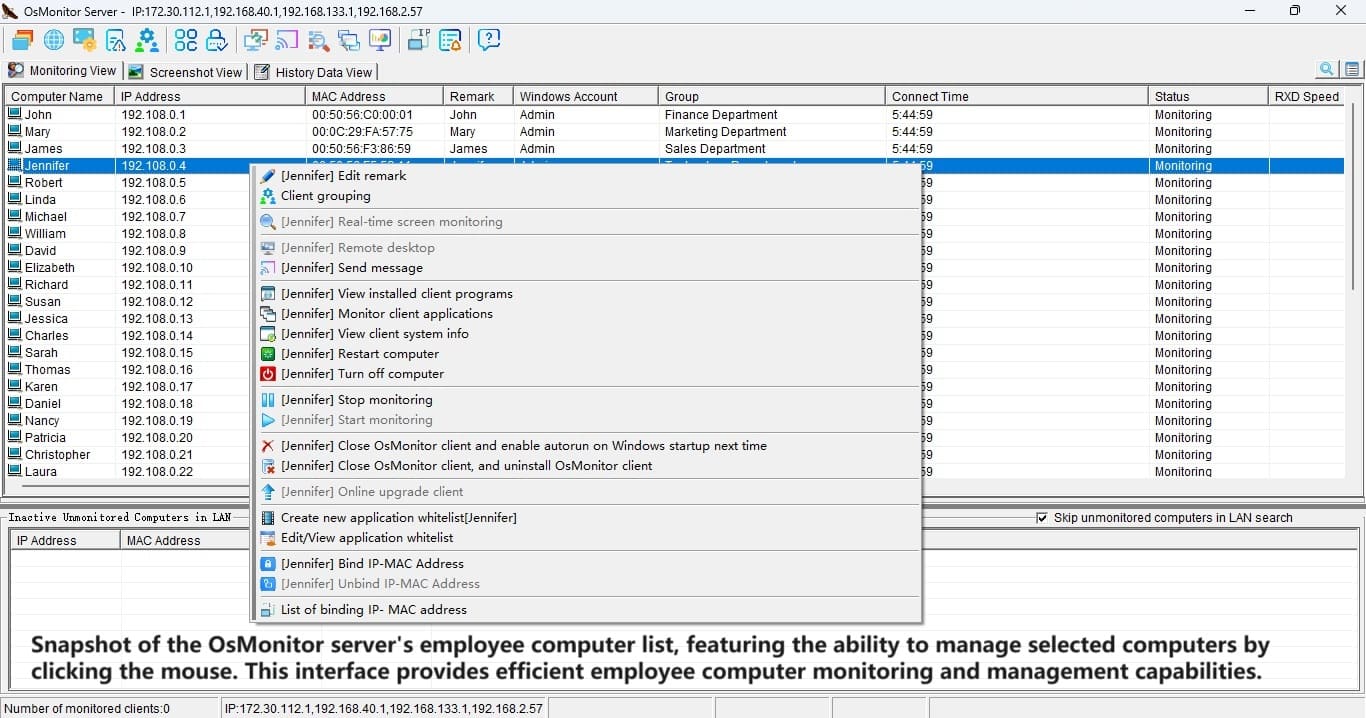The width and height of the screenshot is (1366, 718).
Task: Click the magnifier search icon in main toolbar
Action: [319, 40]
